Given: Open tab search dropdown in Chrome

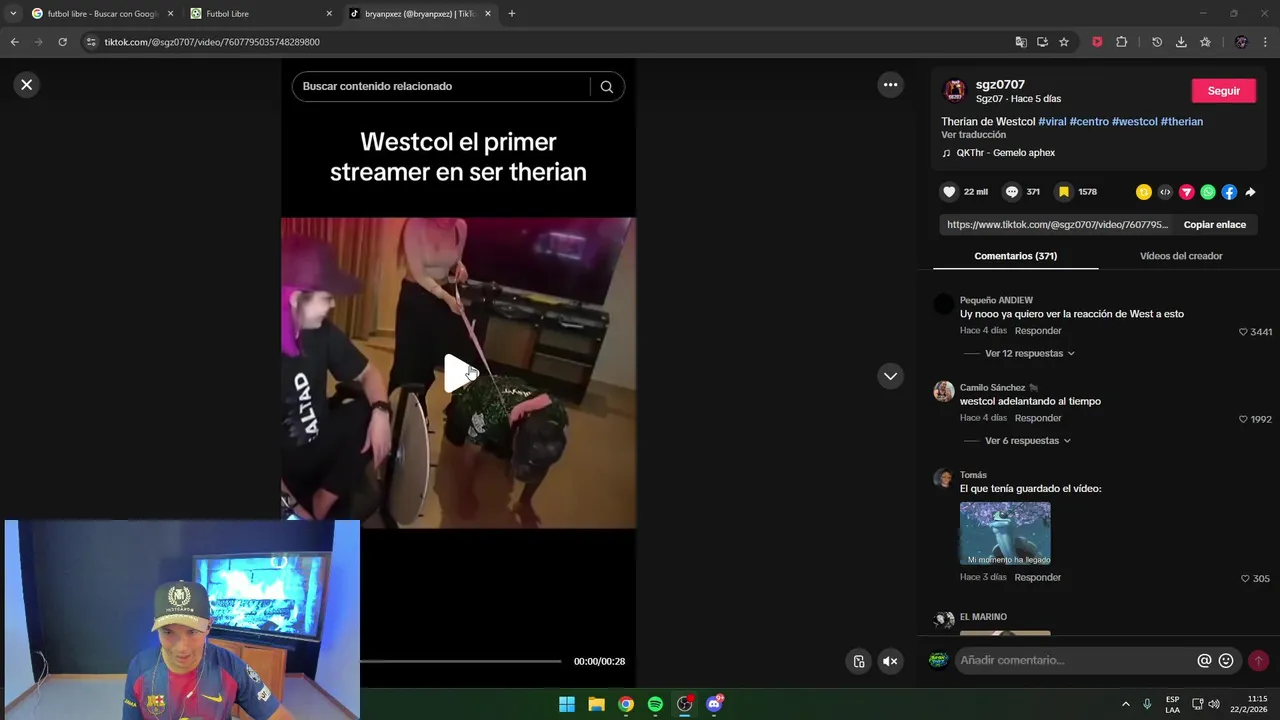Looking at the screenshot, I should pos(13,14).
